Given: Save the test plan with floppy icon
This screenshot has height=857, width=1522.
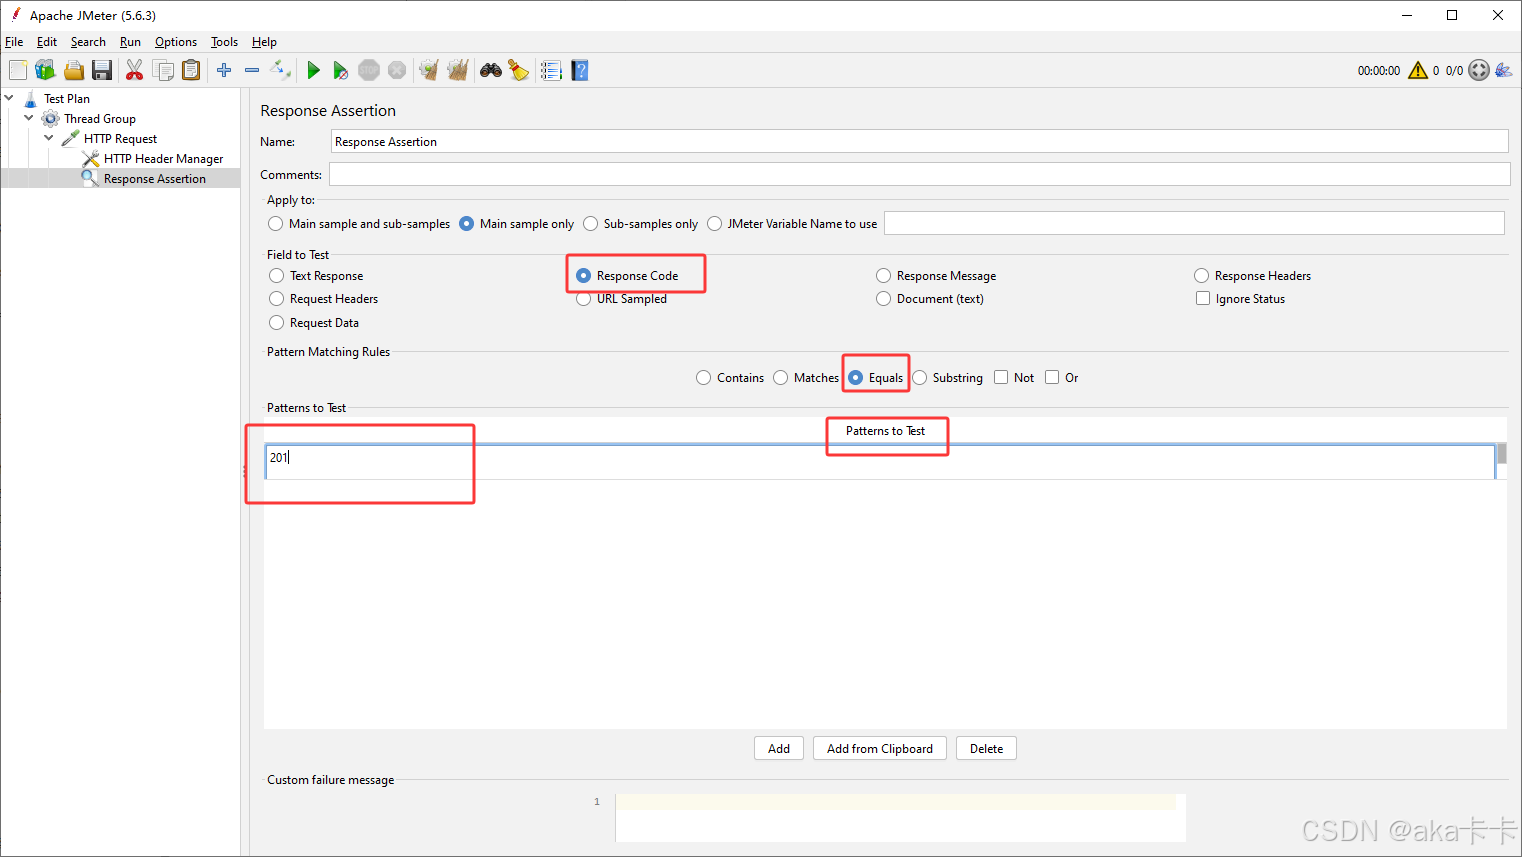Looking at the screenshot, I should [102, 70].
